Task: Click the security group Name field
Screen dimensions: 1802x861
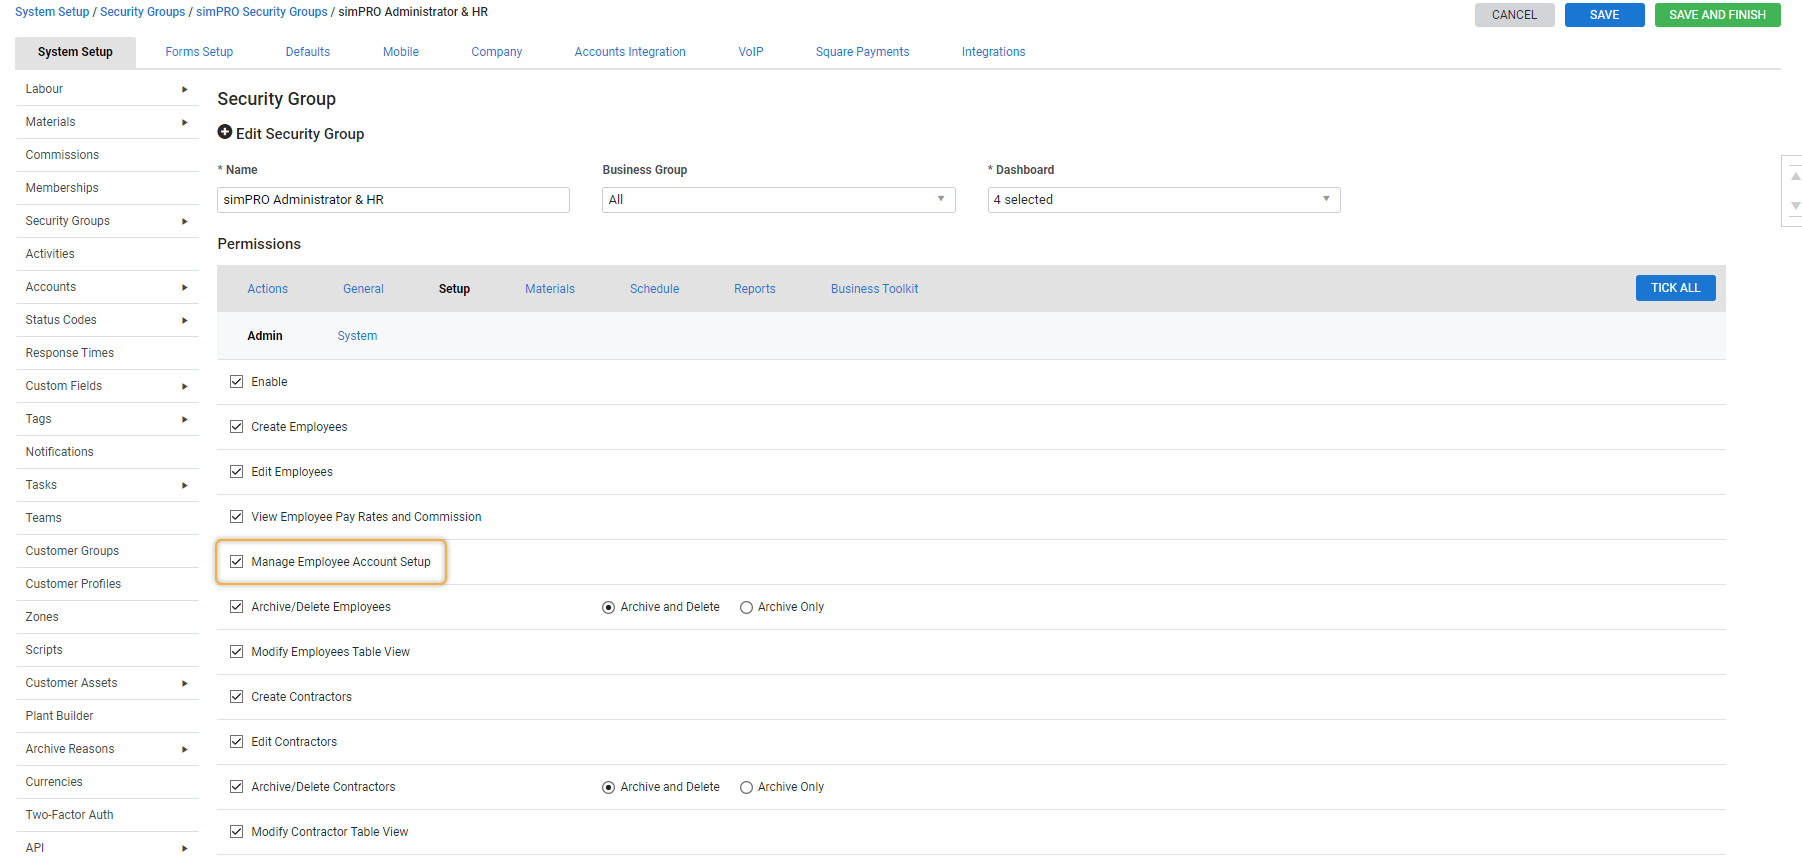Action: (x=393, y=200)
